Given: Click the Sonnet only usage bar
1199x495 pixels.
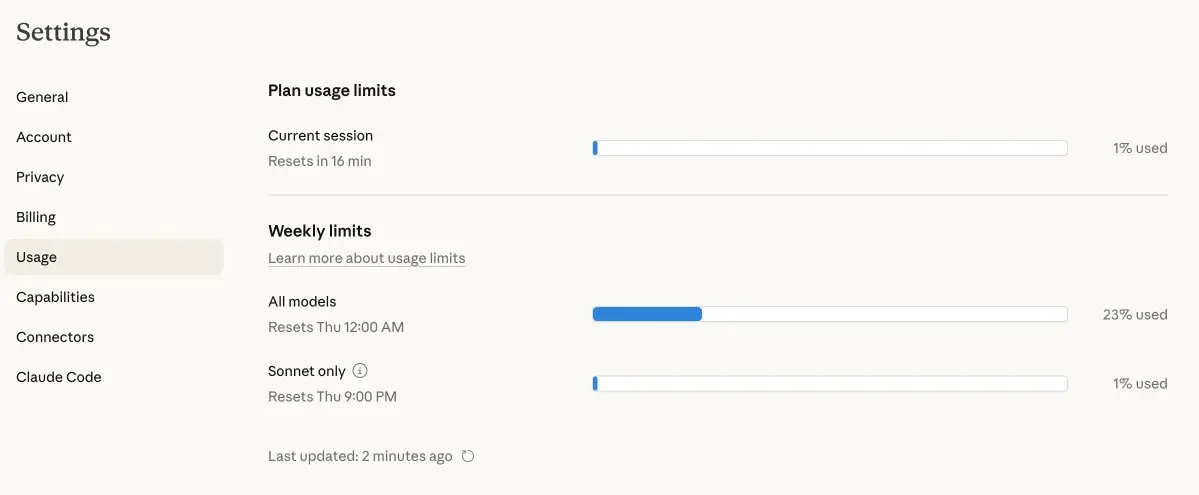Looking at the screenshot, I should tap(829, 383).
